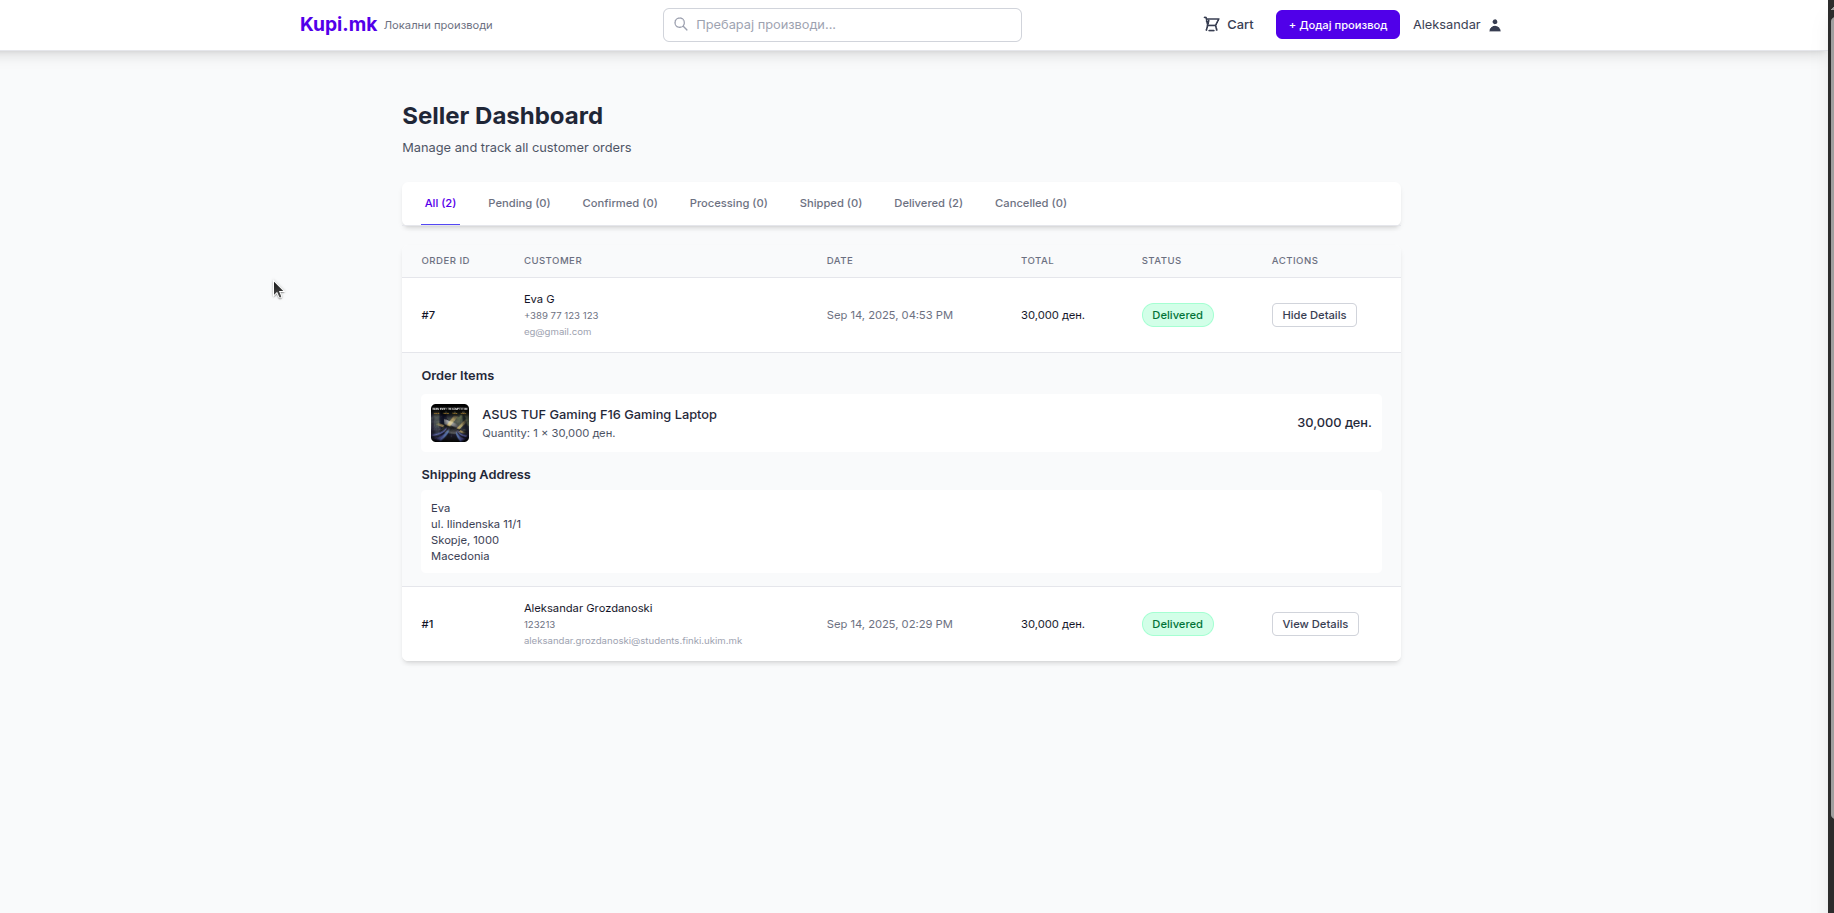Switch to the Shipped (0) tab
Viewport: 1834px width, 913px height.
click(x=830, y=203)
